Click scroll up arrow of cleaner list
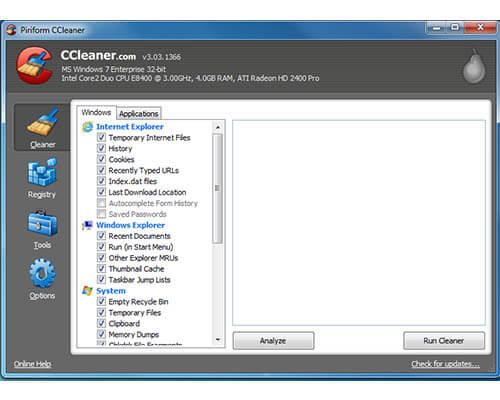Screen dimensions: 500x400 [x=218, y=127]
